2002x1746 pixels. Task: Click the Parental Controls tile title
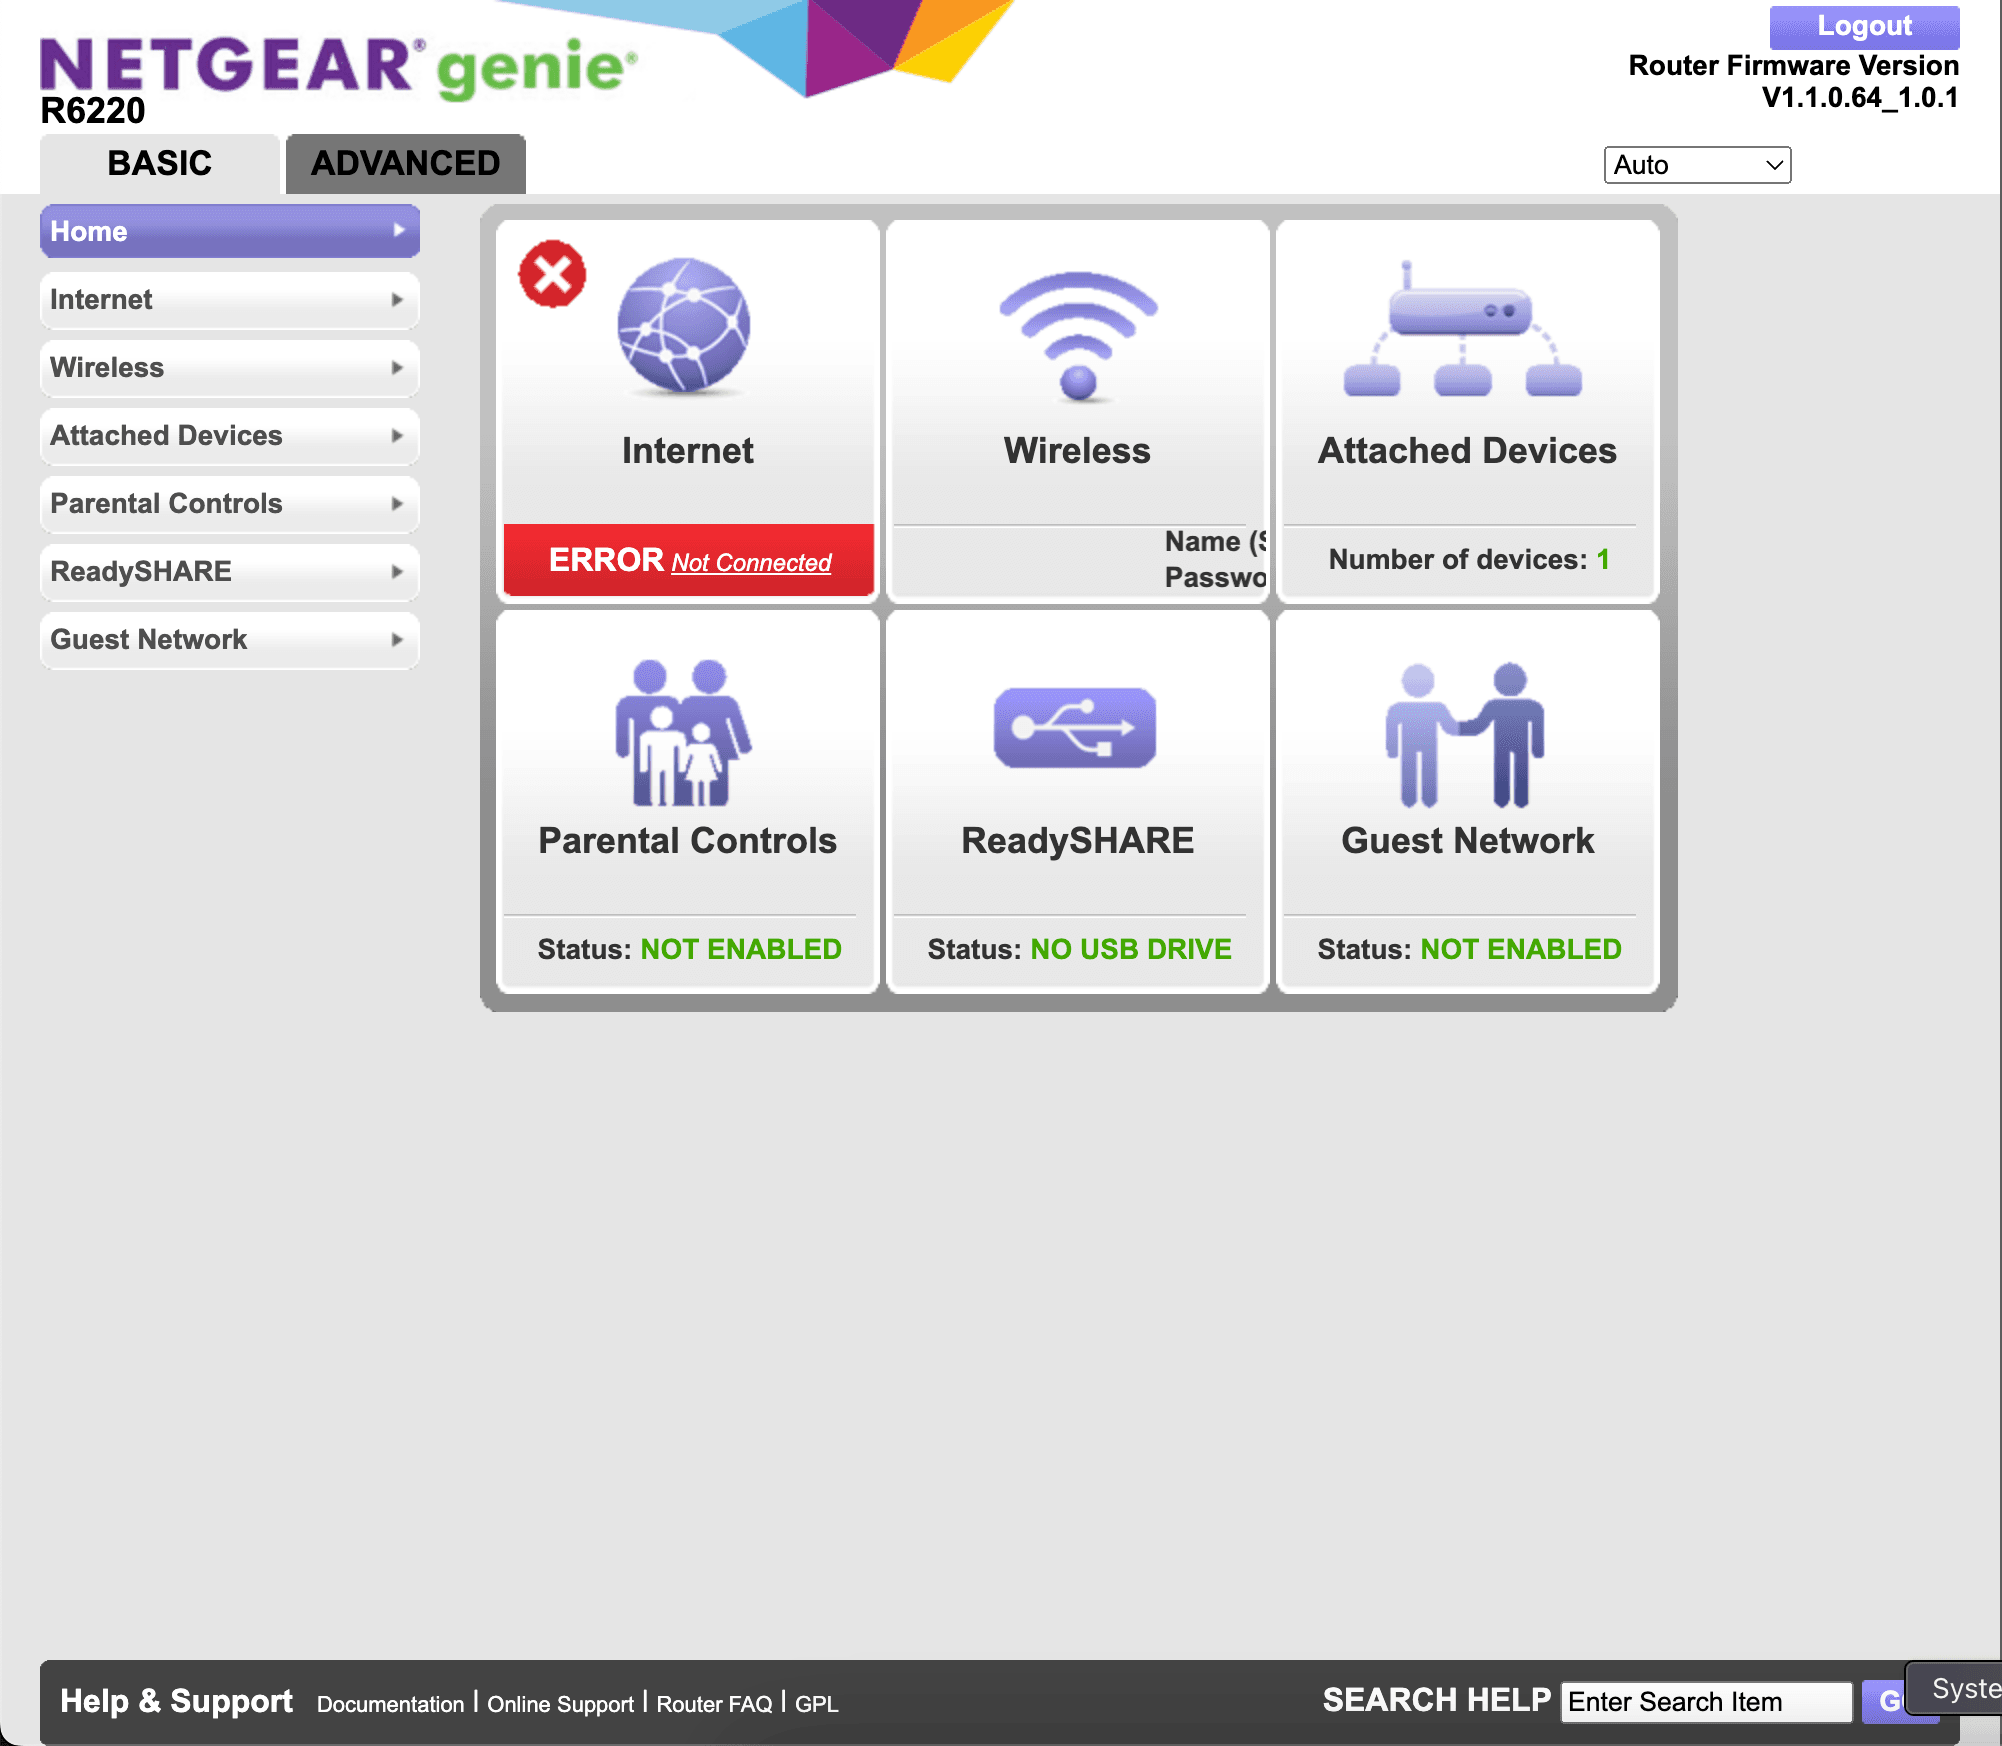click(688, 841)
